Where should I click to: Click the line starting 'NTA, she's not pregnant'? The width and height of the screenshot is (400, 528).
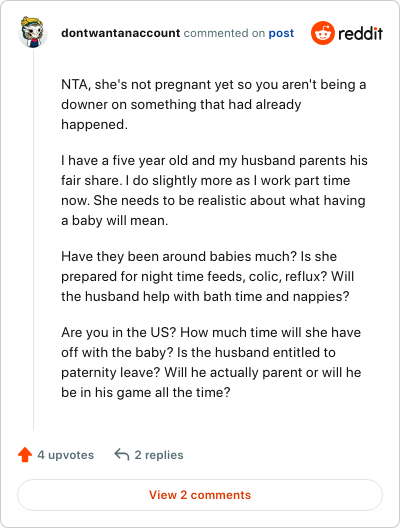tap(213, 85)
